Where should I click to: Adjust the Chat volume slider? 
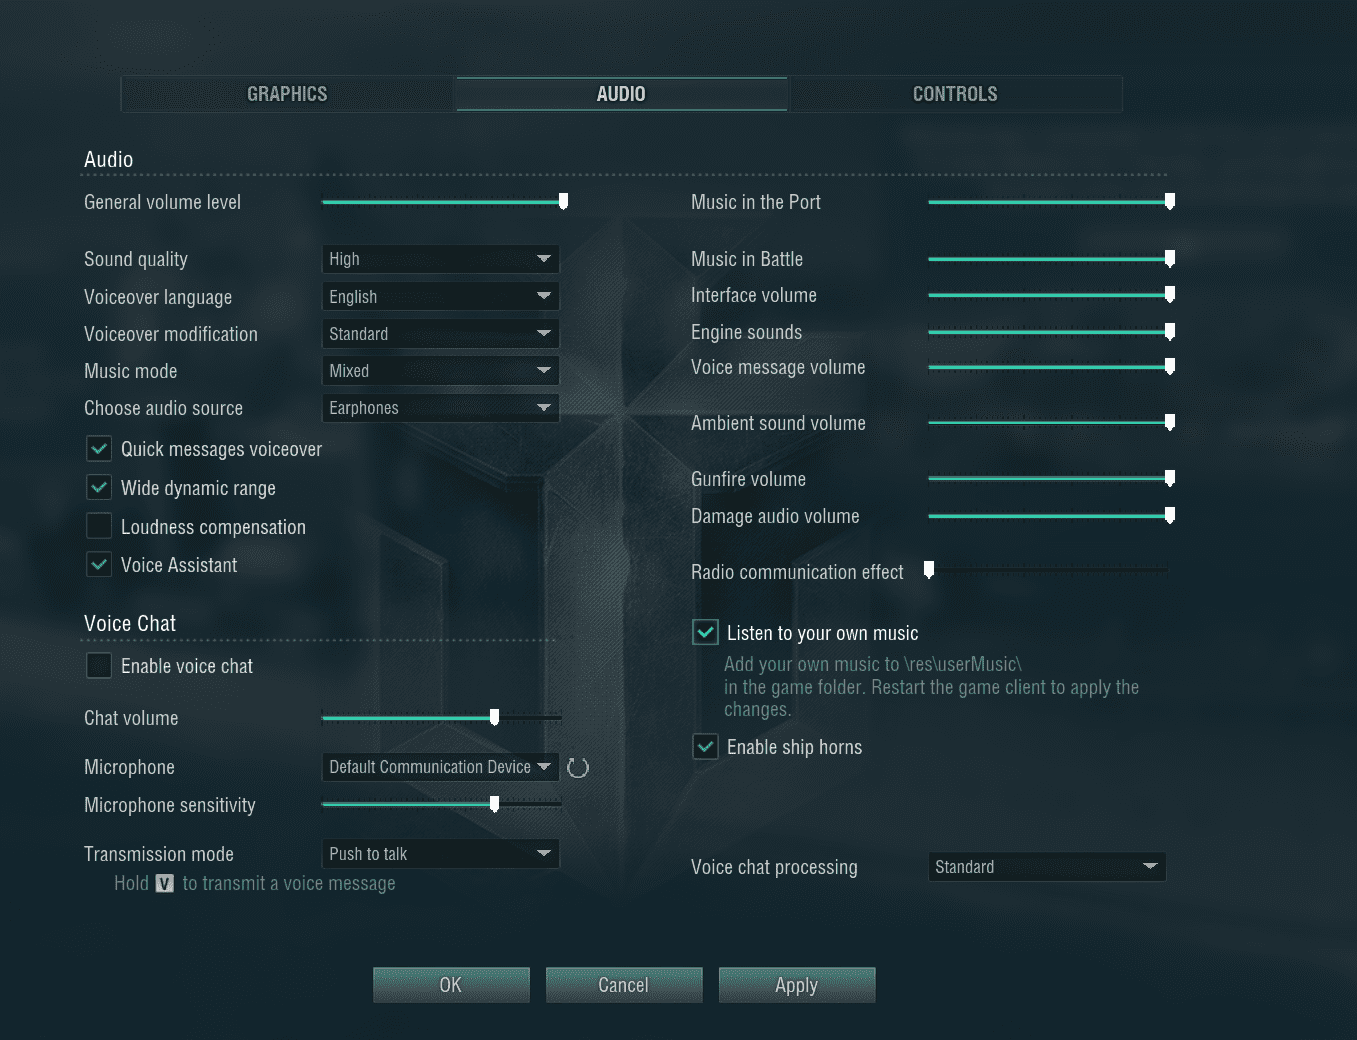coord(441,718)
